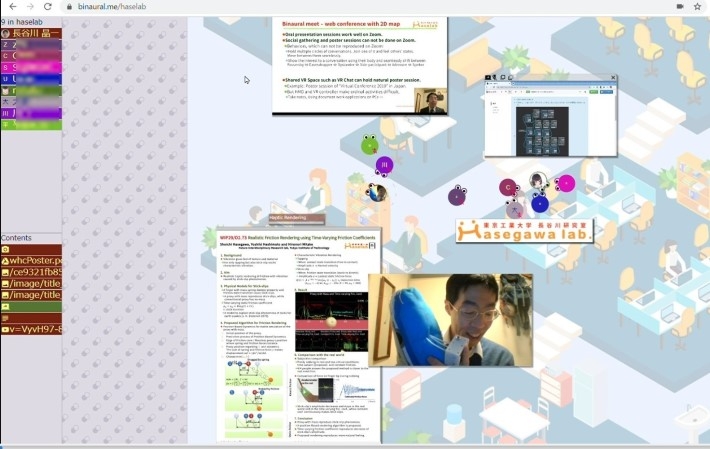Open the v=VyvH97 video content entry
Image resolution: width=710 pixels, height=449 pixels.
pos(31,329)
